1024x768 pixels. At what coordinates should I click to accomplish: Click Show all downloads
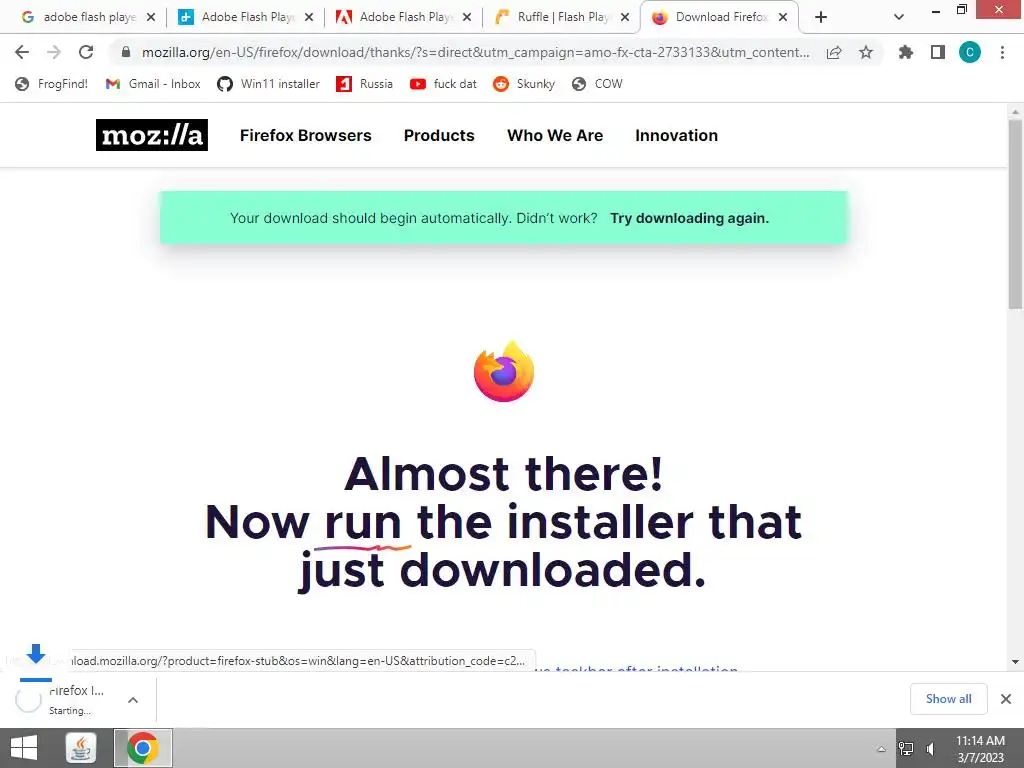[x=948, y=699]
